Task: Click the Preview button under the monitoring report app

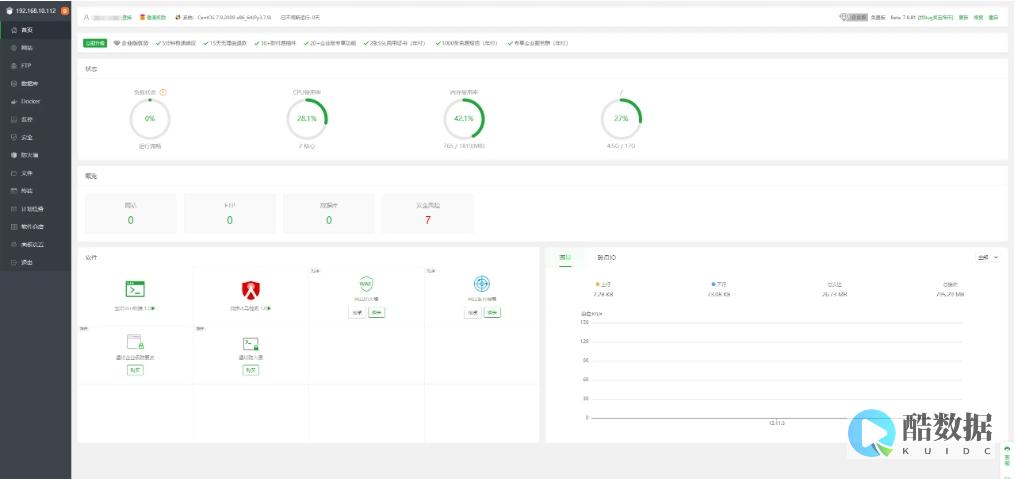Action: pos(473,312)
